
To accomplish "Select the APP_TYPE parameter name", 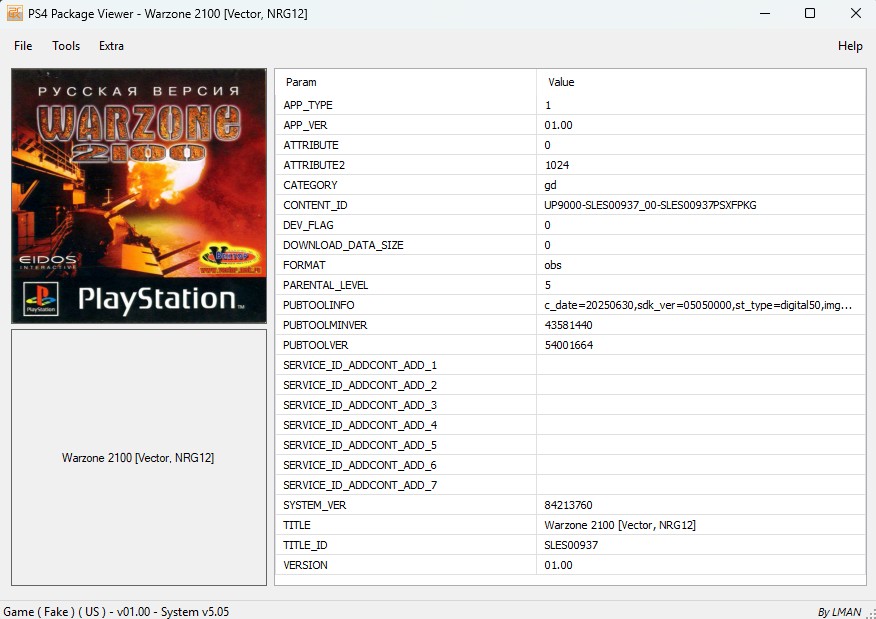I will [308, 105].
